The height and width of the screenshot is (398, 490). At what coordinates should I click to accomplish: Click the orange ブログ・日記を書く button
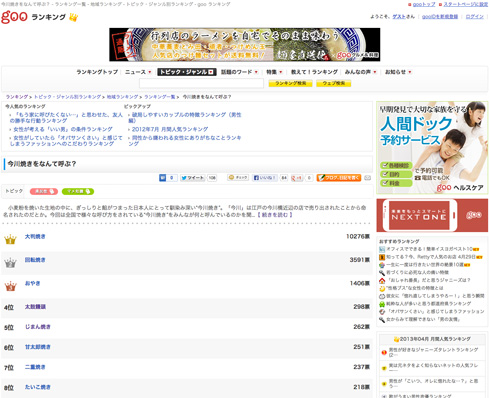point(339,178)
